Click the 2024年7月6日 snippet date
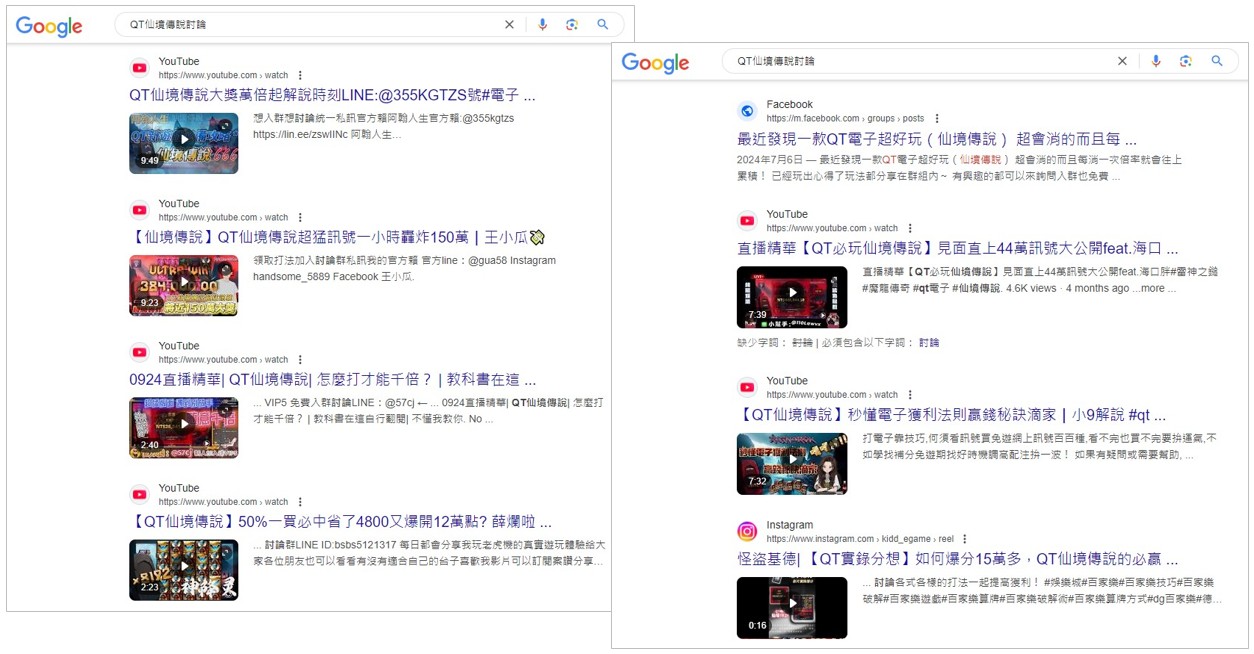The width and height of the screenshot is (1254, 654). pyautogui.click(x=770, y=160)
